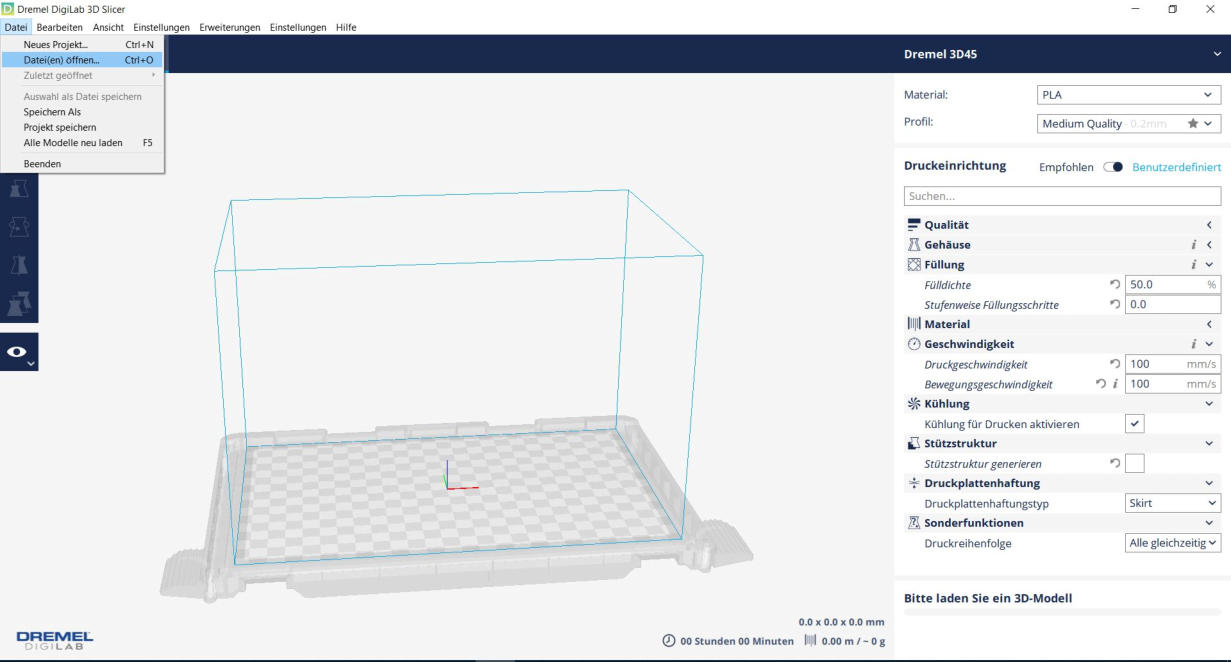1231x662 pixels.
Task: Open the Druckplattenhaftungstyp dropdown showing Skirt
Action: point(1173,503)
